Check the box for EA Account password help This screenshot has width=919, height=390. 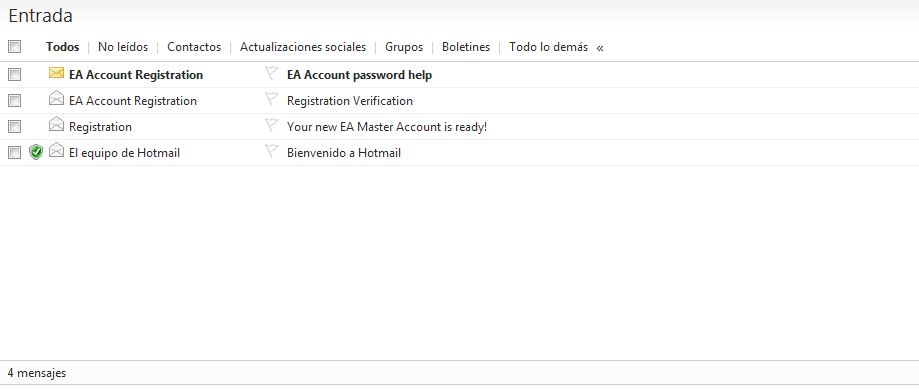pyautogui.click(x=15, y=74)
